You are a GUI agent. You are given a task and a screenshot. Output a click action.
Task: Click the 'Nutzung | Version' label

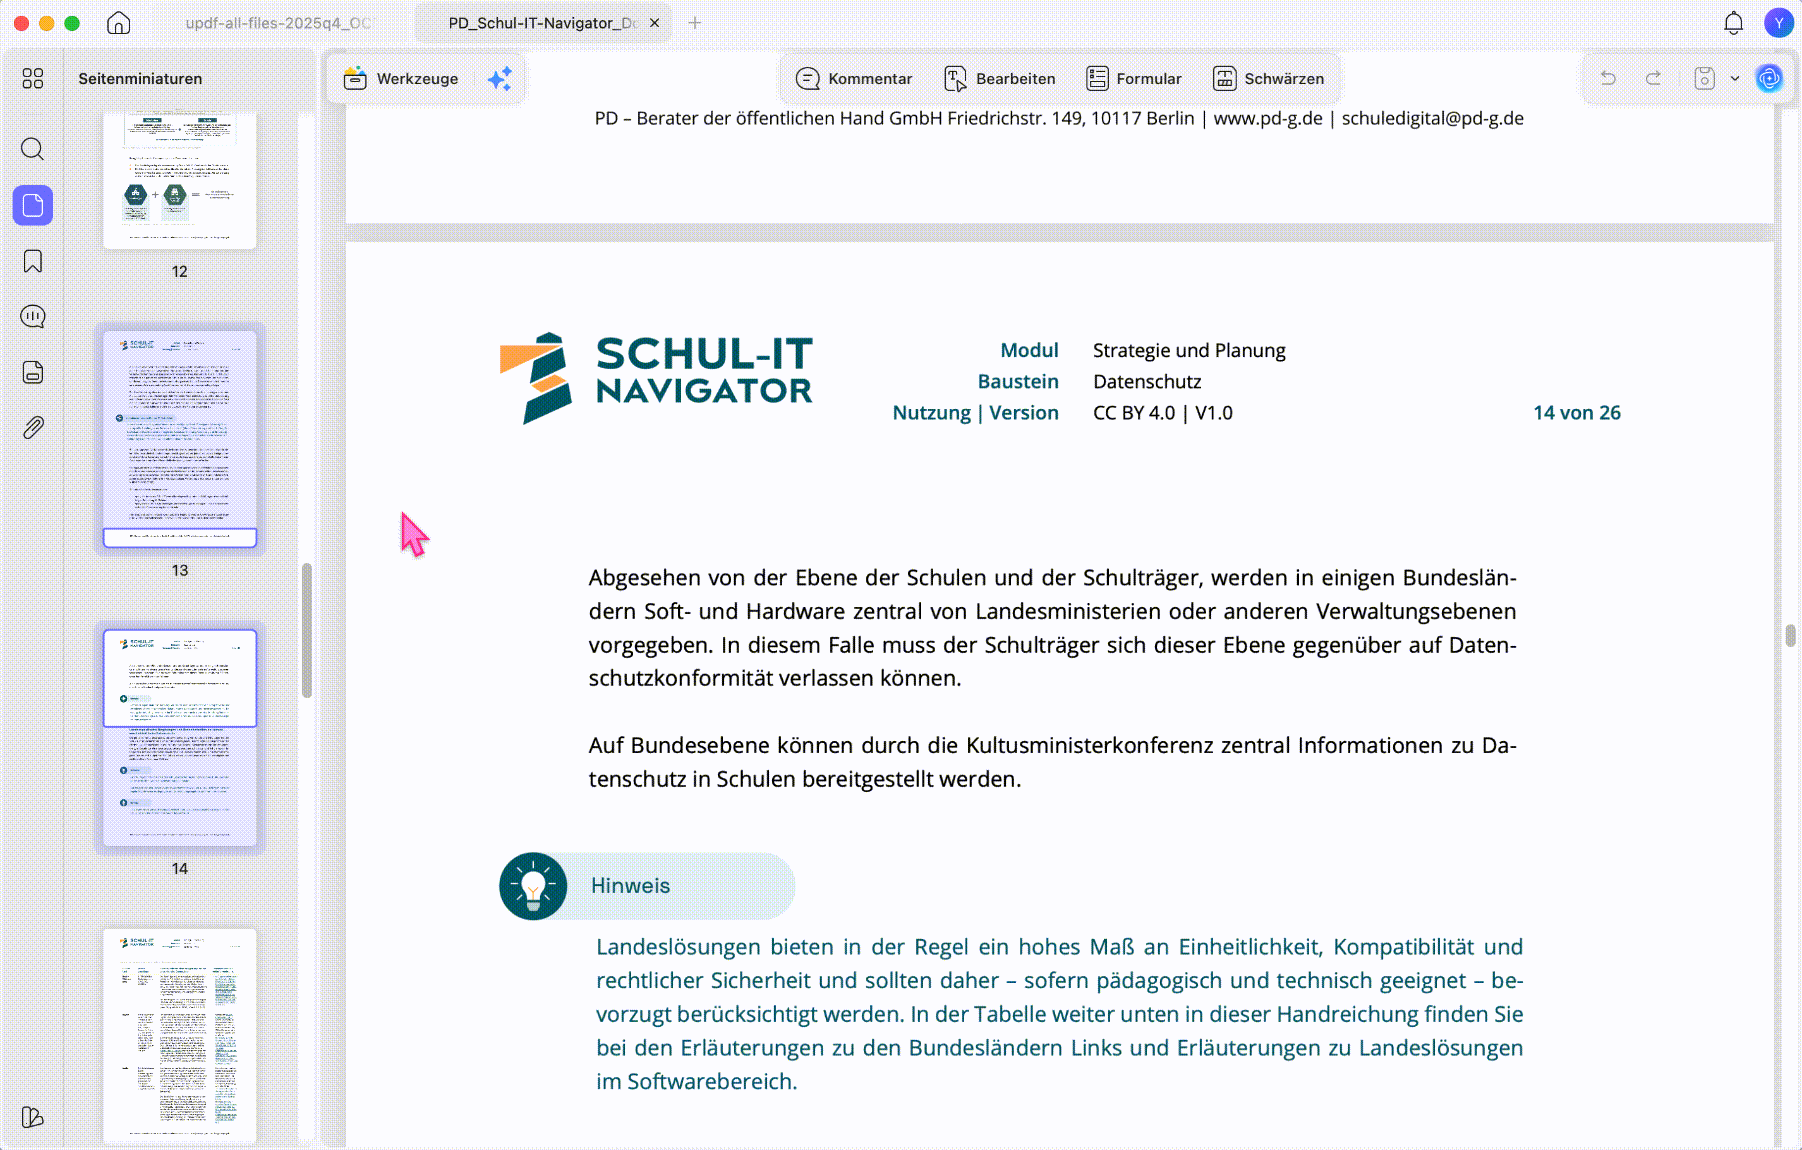pos(975,413)
